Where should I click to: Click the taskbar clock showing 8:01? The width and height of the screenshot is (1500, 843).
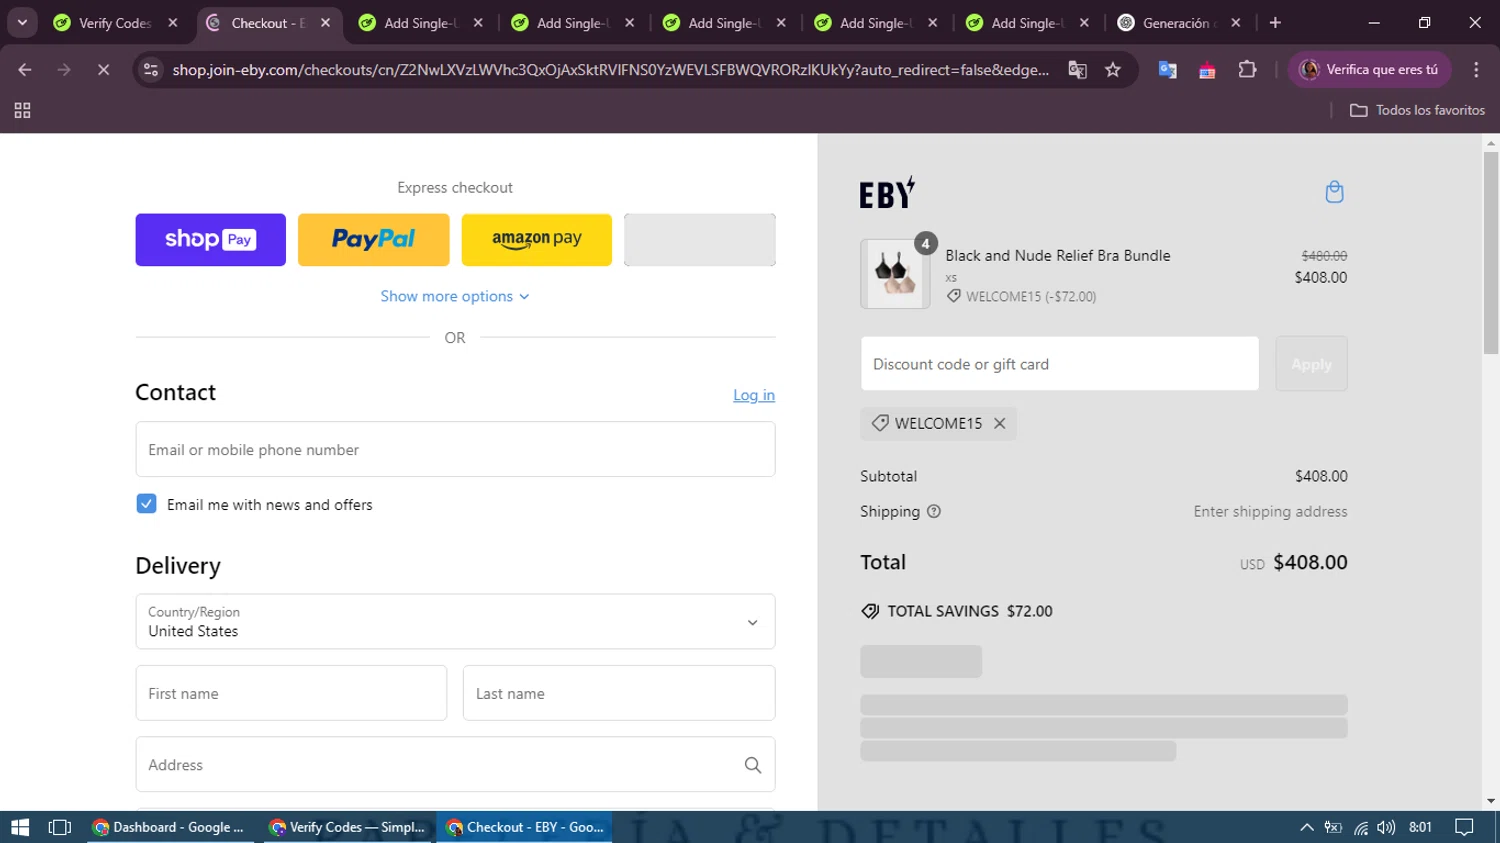coord(1420,827)
